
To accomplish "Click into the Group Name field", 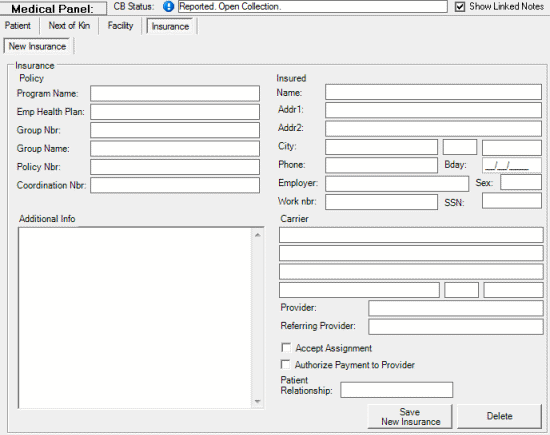I will (x=175, y=148).
